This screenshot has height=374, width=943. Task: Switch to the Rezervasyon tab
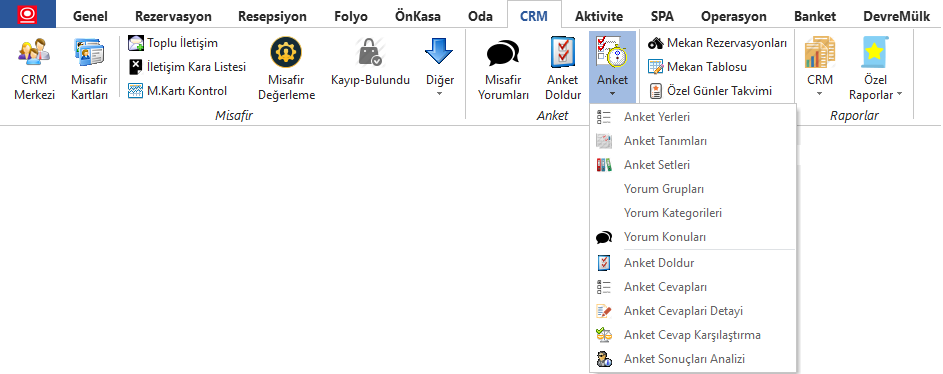(x=173, y=16)
